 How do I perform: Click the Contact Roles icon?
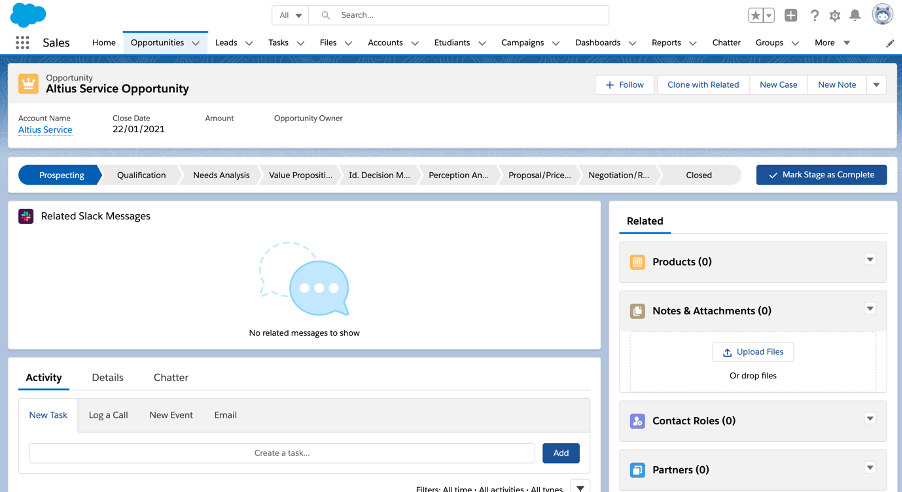637,421
